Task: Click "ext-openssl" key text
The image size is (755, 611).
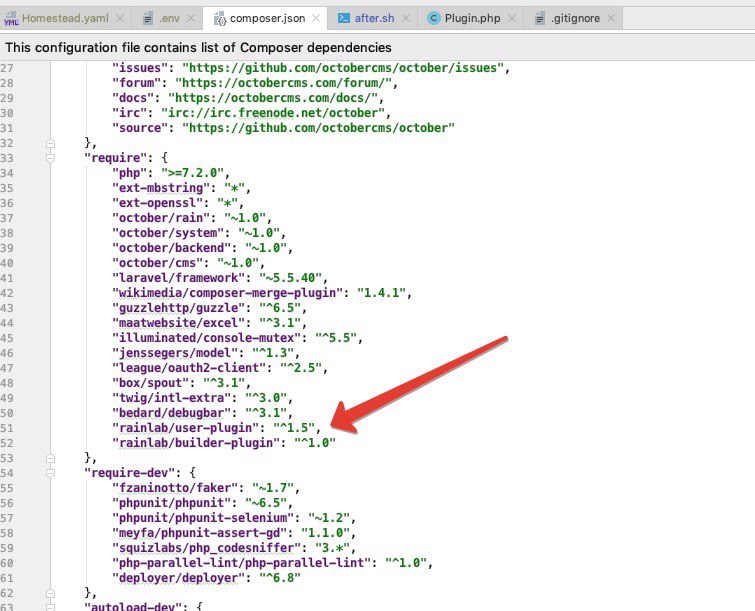Action: click(157, 203)
